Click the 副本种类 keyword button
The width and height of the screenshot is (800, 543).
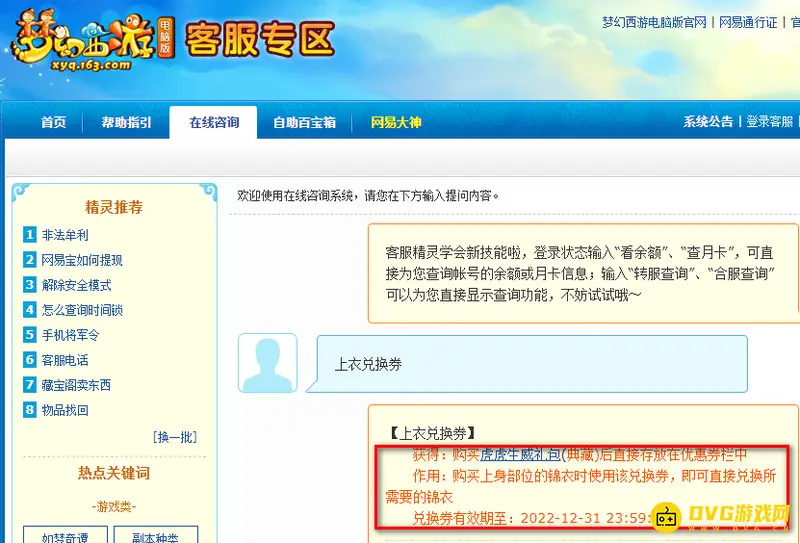(x=156, y=535)
